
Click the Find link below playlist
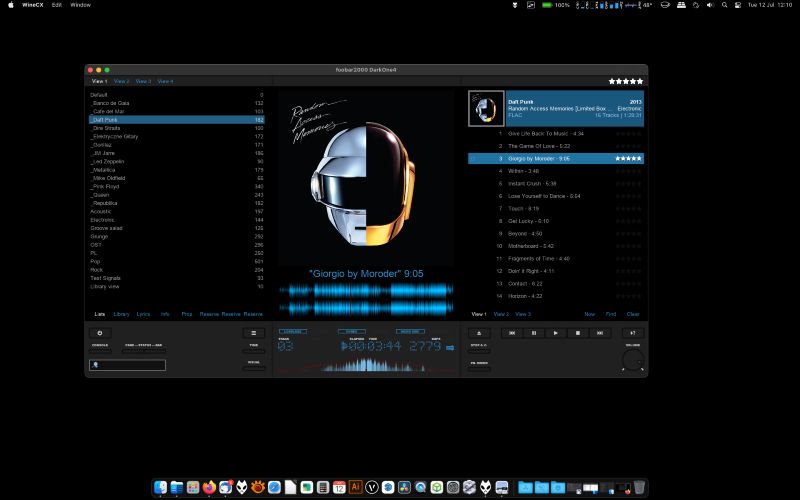point(611,314)
